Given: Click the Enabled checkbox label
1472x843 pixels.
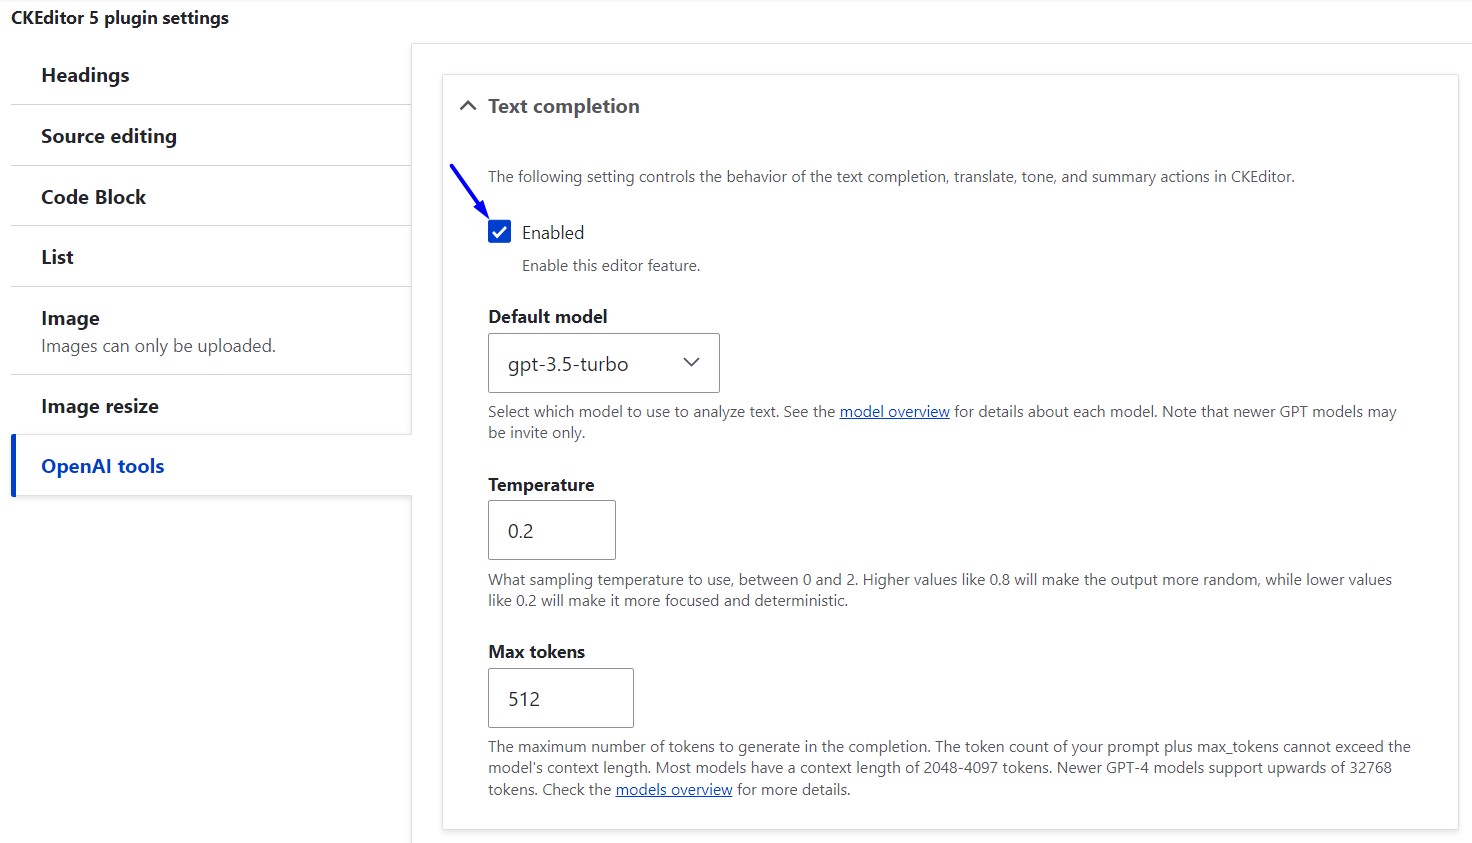Looking at the screenshot, I should click(553, 232).
